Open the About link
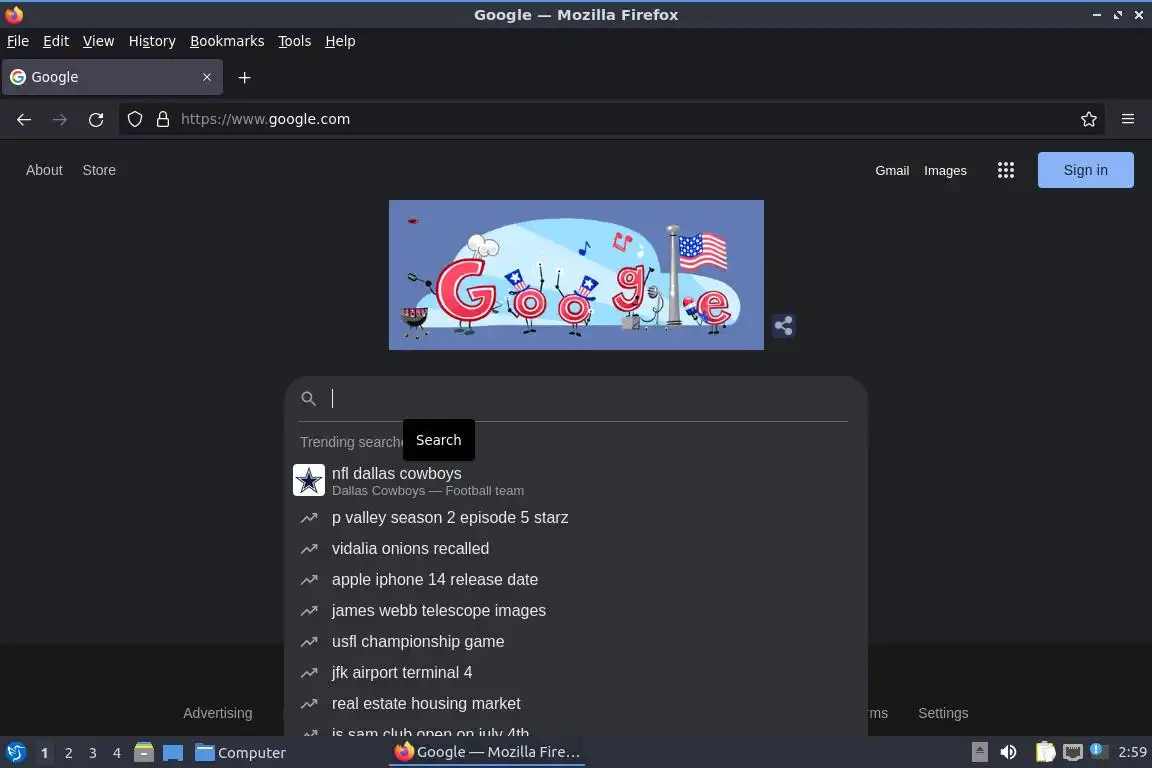Screen dimensions: 1152x768 44,171
